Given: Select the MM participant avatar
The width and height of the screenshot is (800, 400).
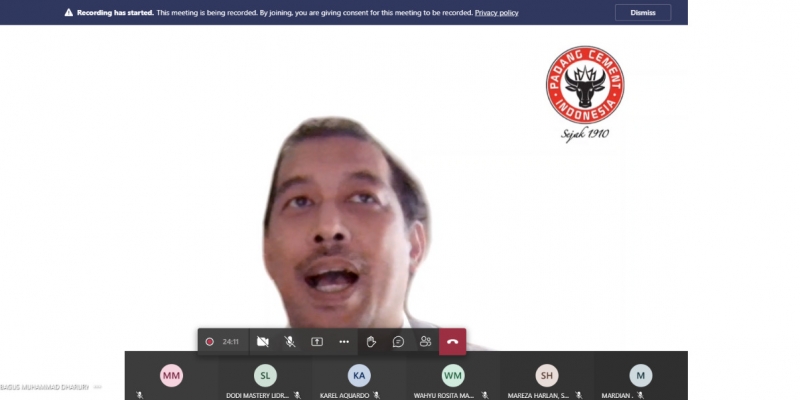Looking at the screenshot, I should tap(172, 375).
